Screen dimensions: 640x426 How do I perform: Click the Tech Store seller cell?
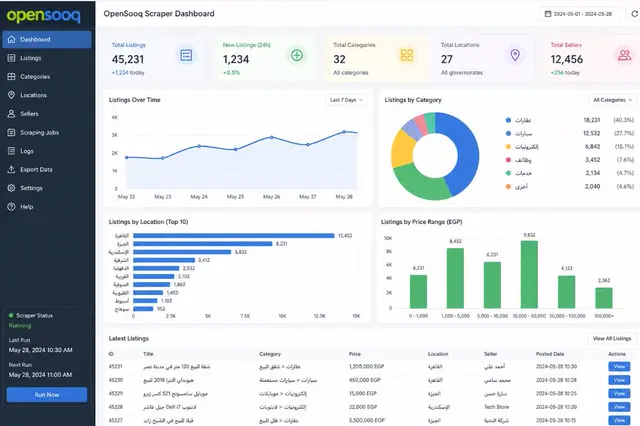point(496,407)
